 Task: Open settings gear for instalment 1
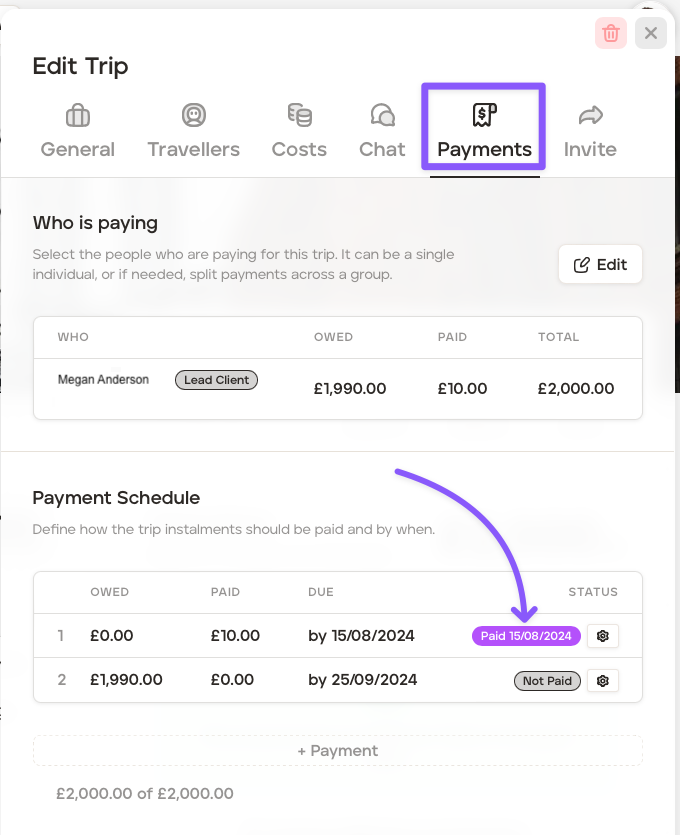tap(603, 636)
